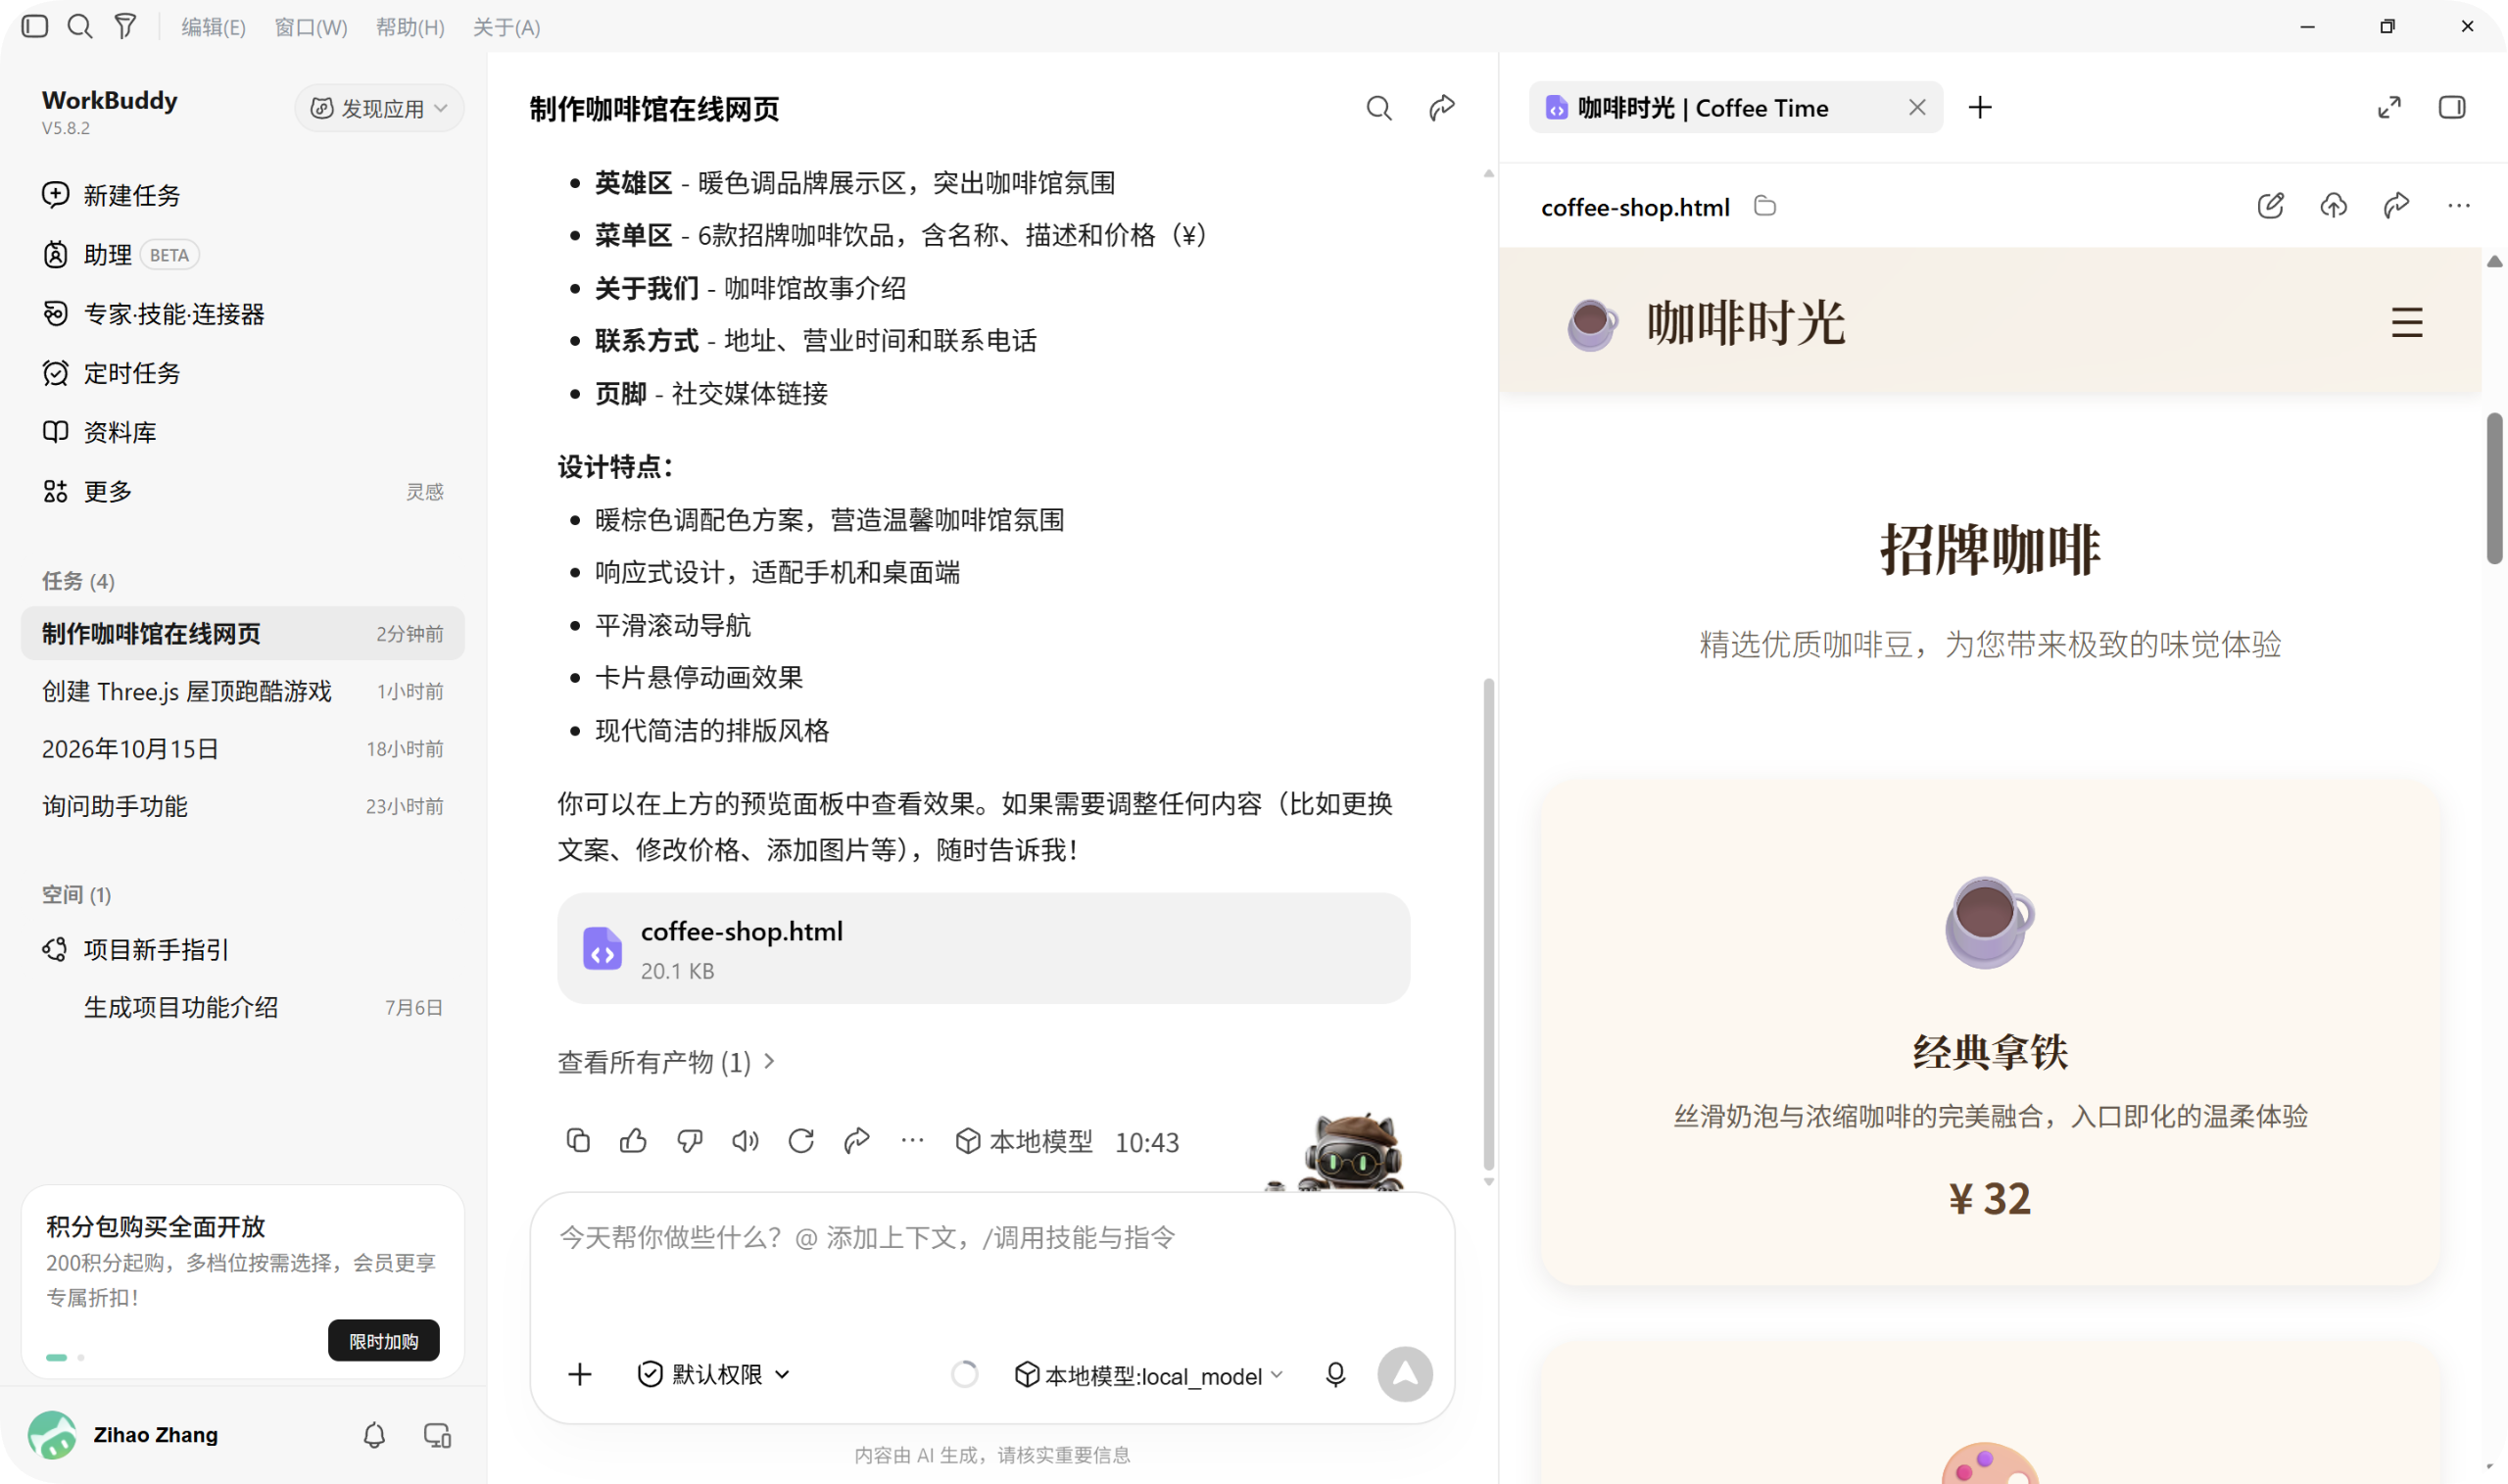Open the 帮助(H) menu
Image resolution: width=2508 pixels, height=1484 pixels.
(410, 27)
